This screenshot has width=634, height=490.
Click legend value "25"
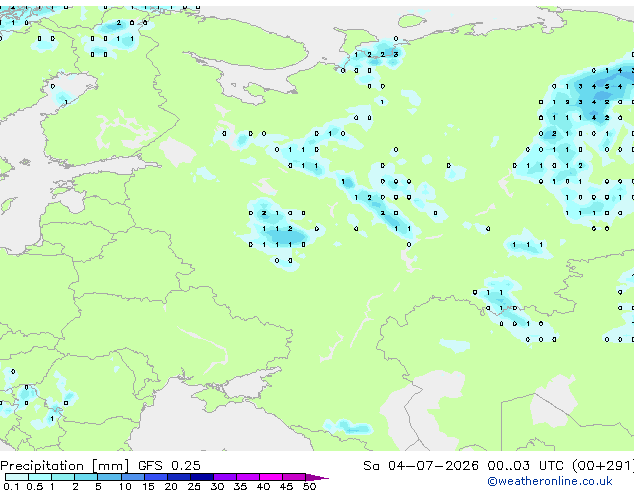pos(194,486)
